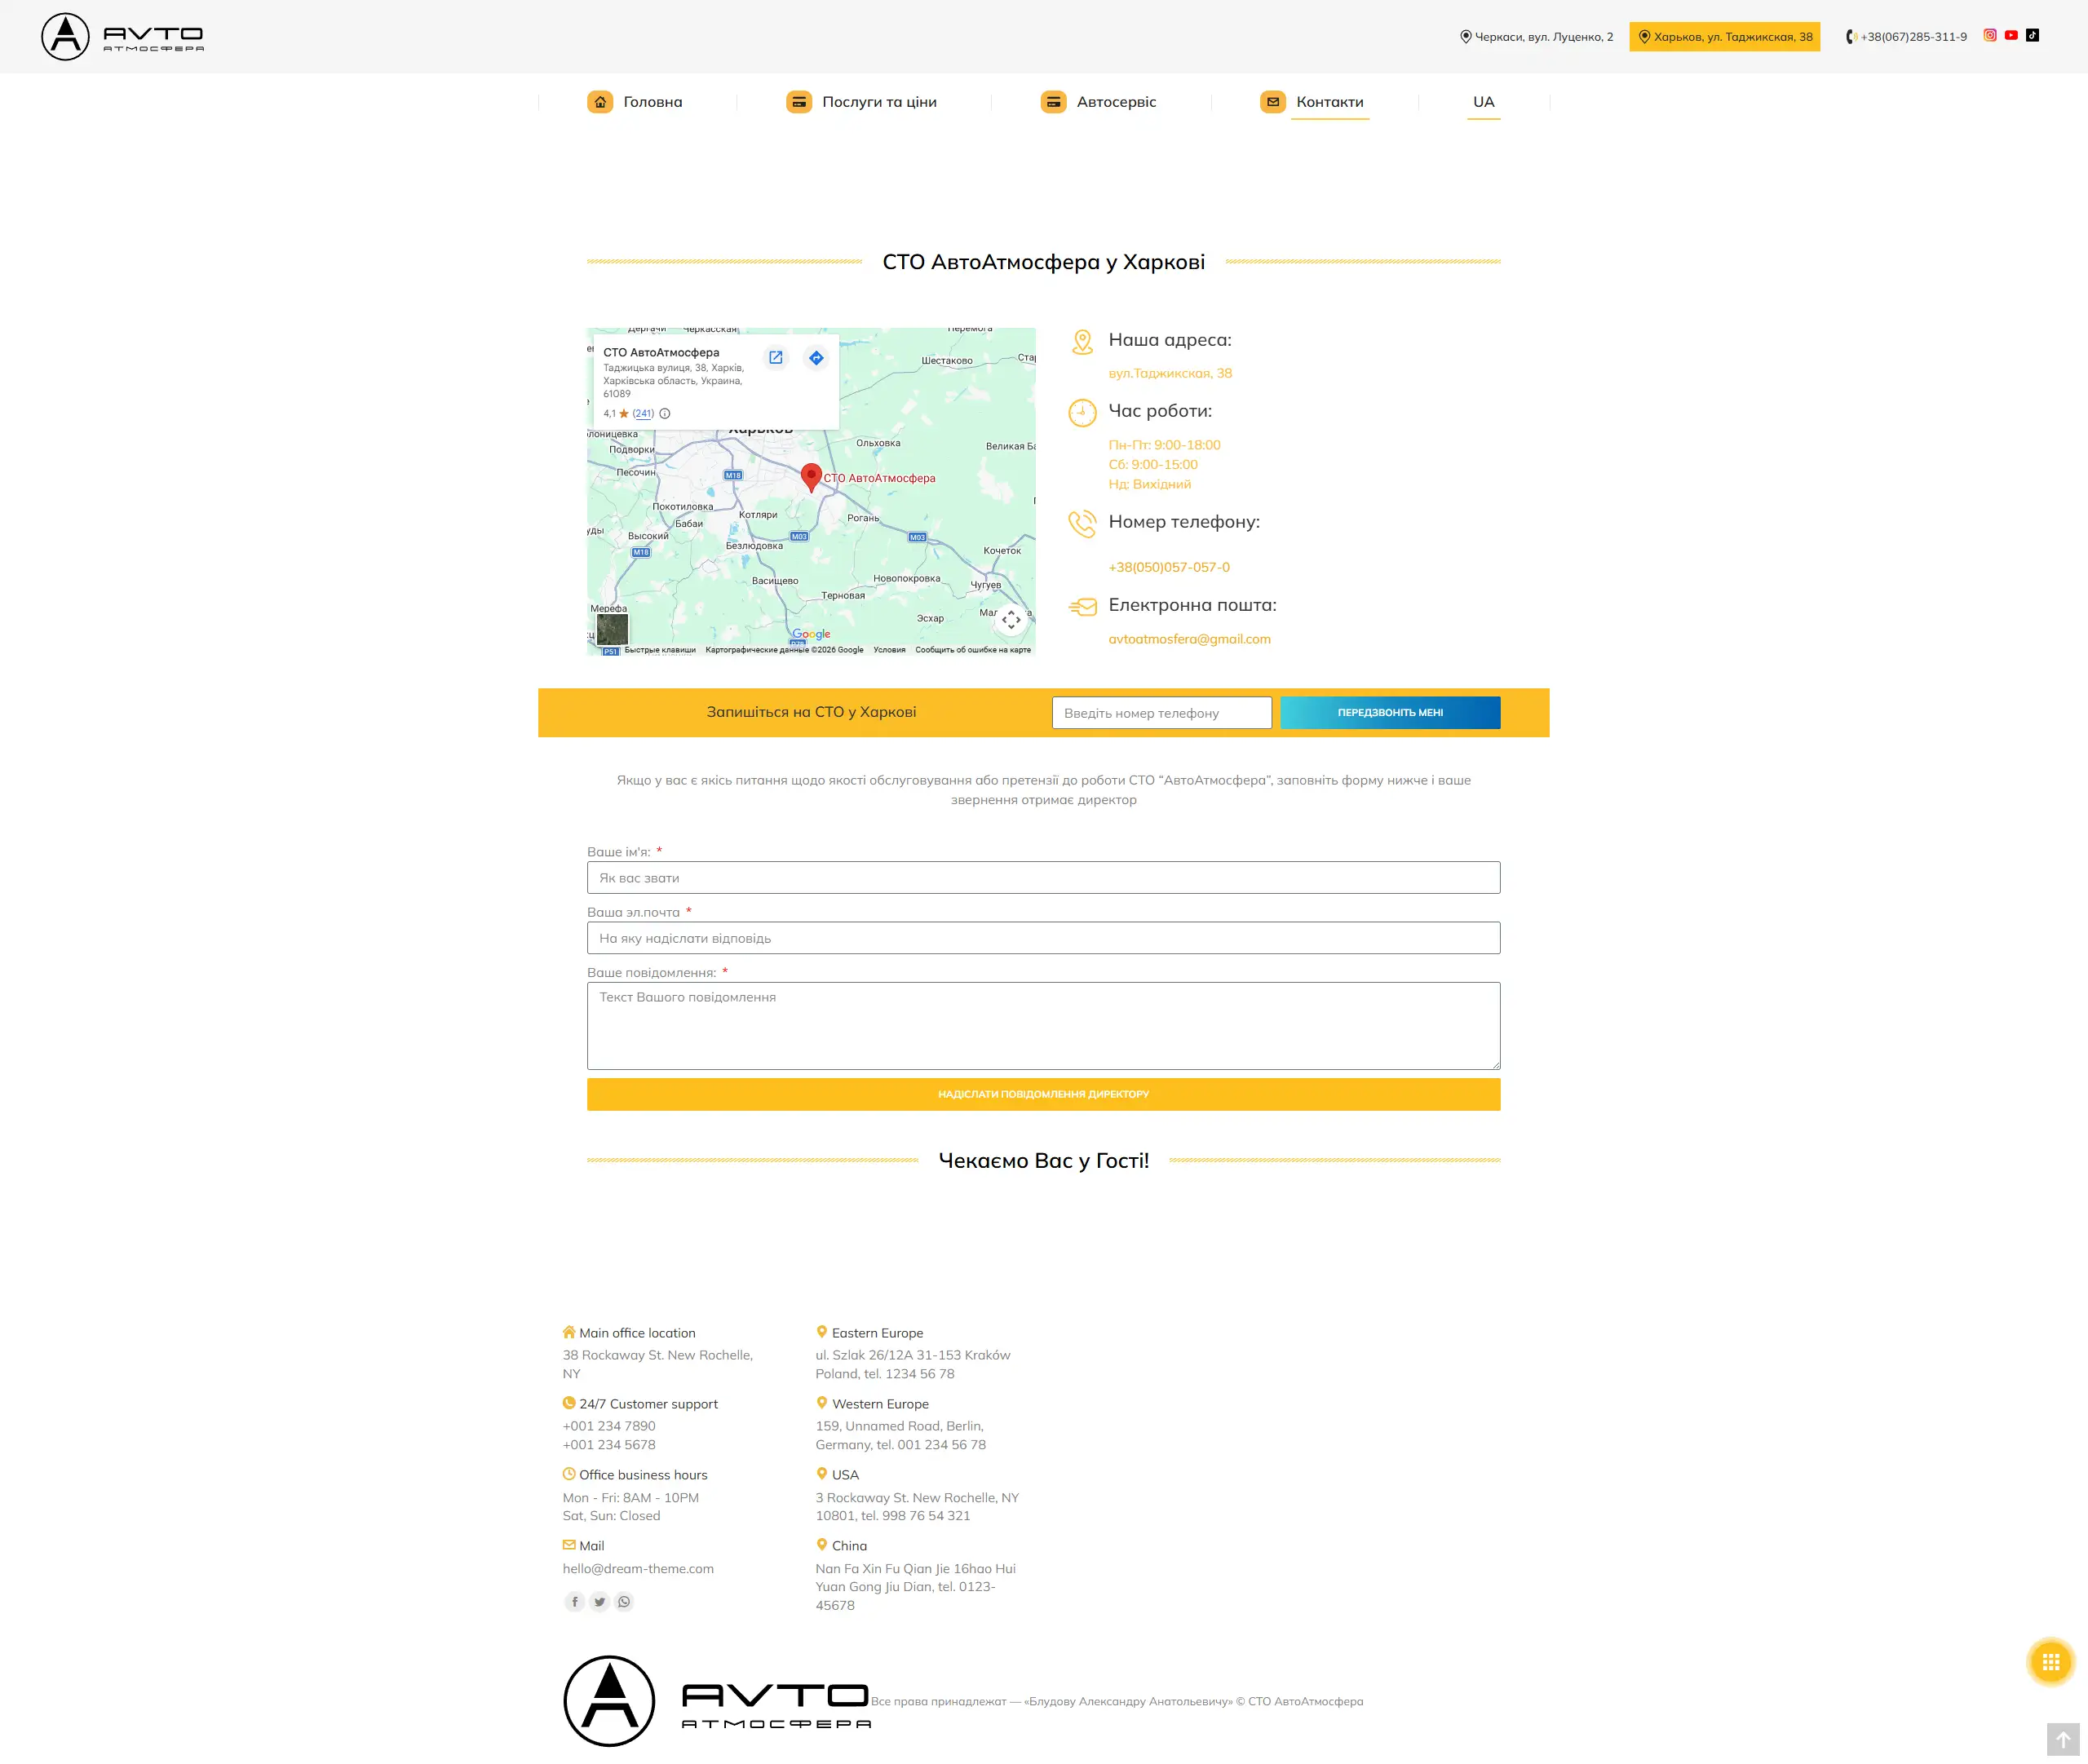Click the AvtoAtmosfera logo in header
Image resolution: width=2088 pixels, height=1764 pixels.
(x=122, y=37)
